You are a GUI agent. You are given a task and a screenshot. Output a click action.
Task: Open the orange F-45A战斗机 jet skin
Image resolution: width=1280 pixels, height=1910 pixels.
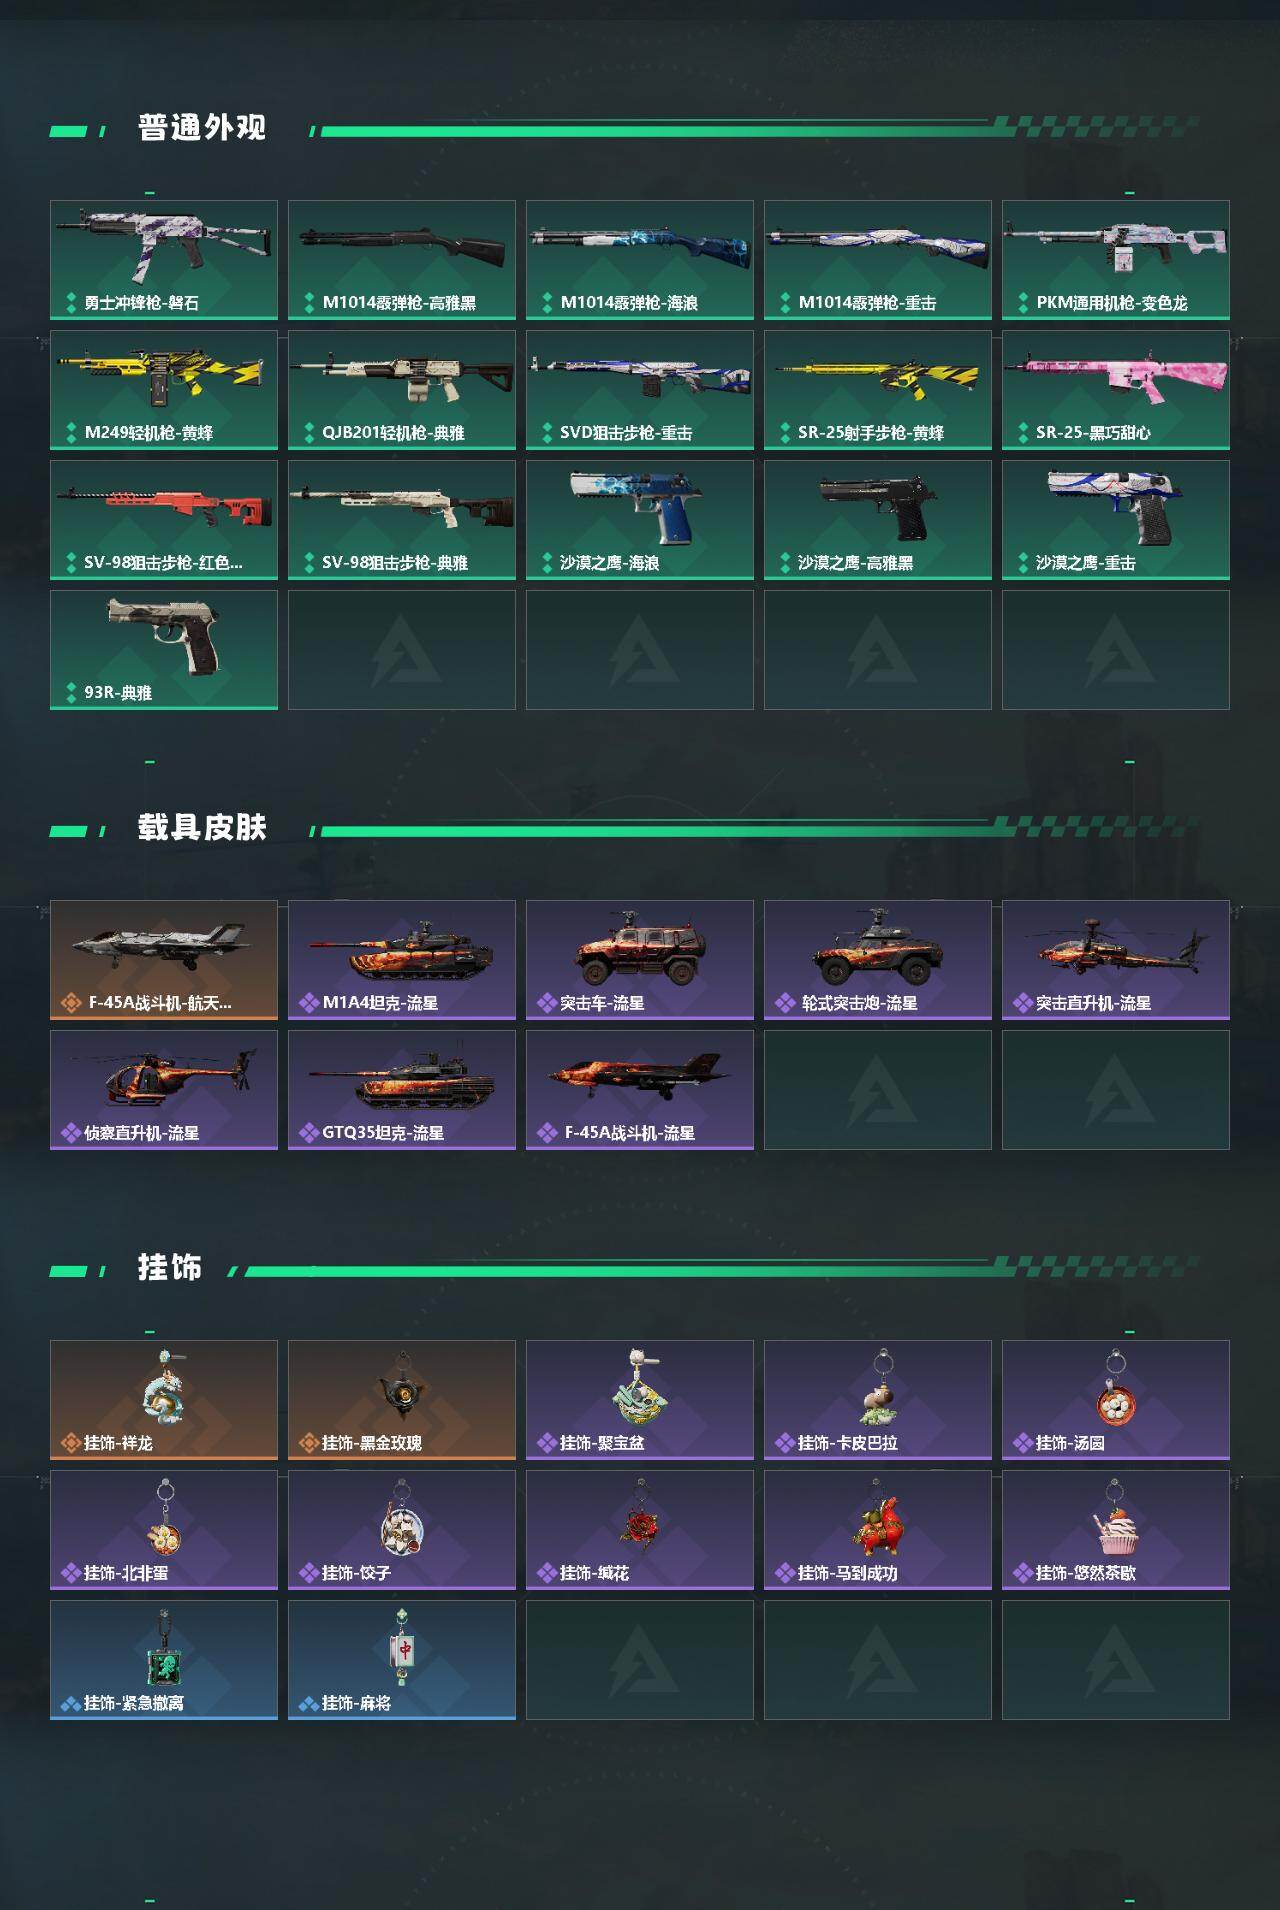164,960
